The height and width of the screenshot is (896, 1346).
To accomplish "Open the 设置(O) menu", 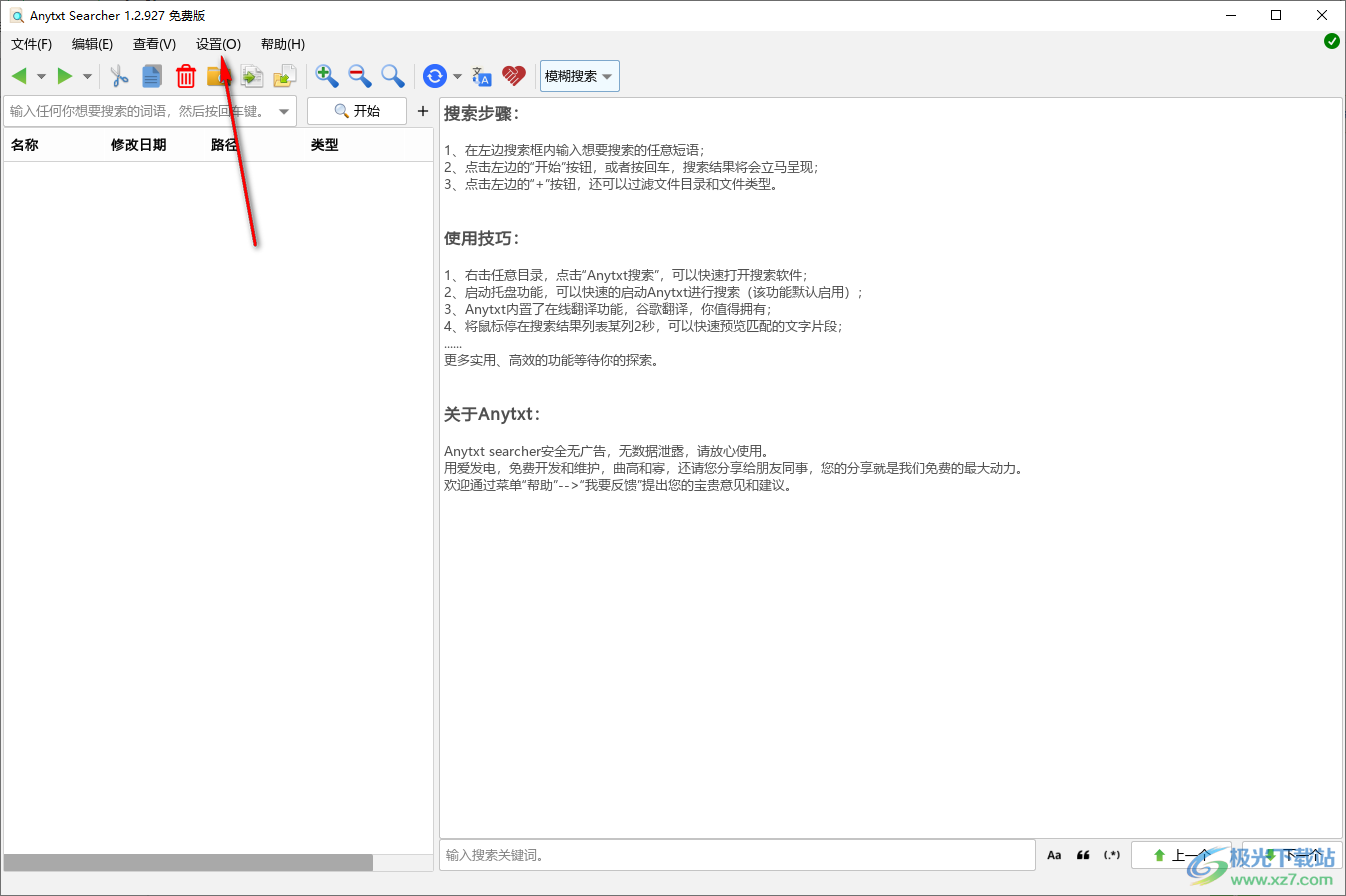I will pos(219,44).
